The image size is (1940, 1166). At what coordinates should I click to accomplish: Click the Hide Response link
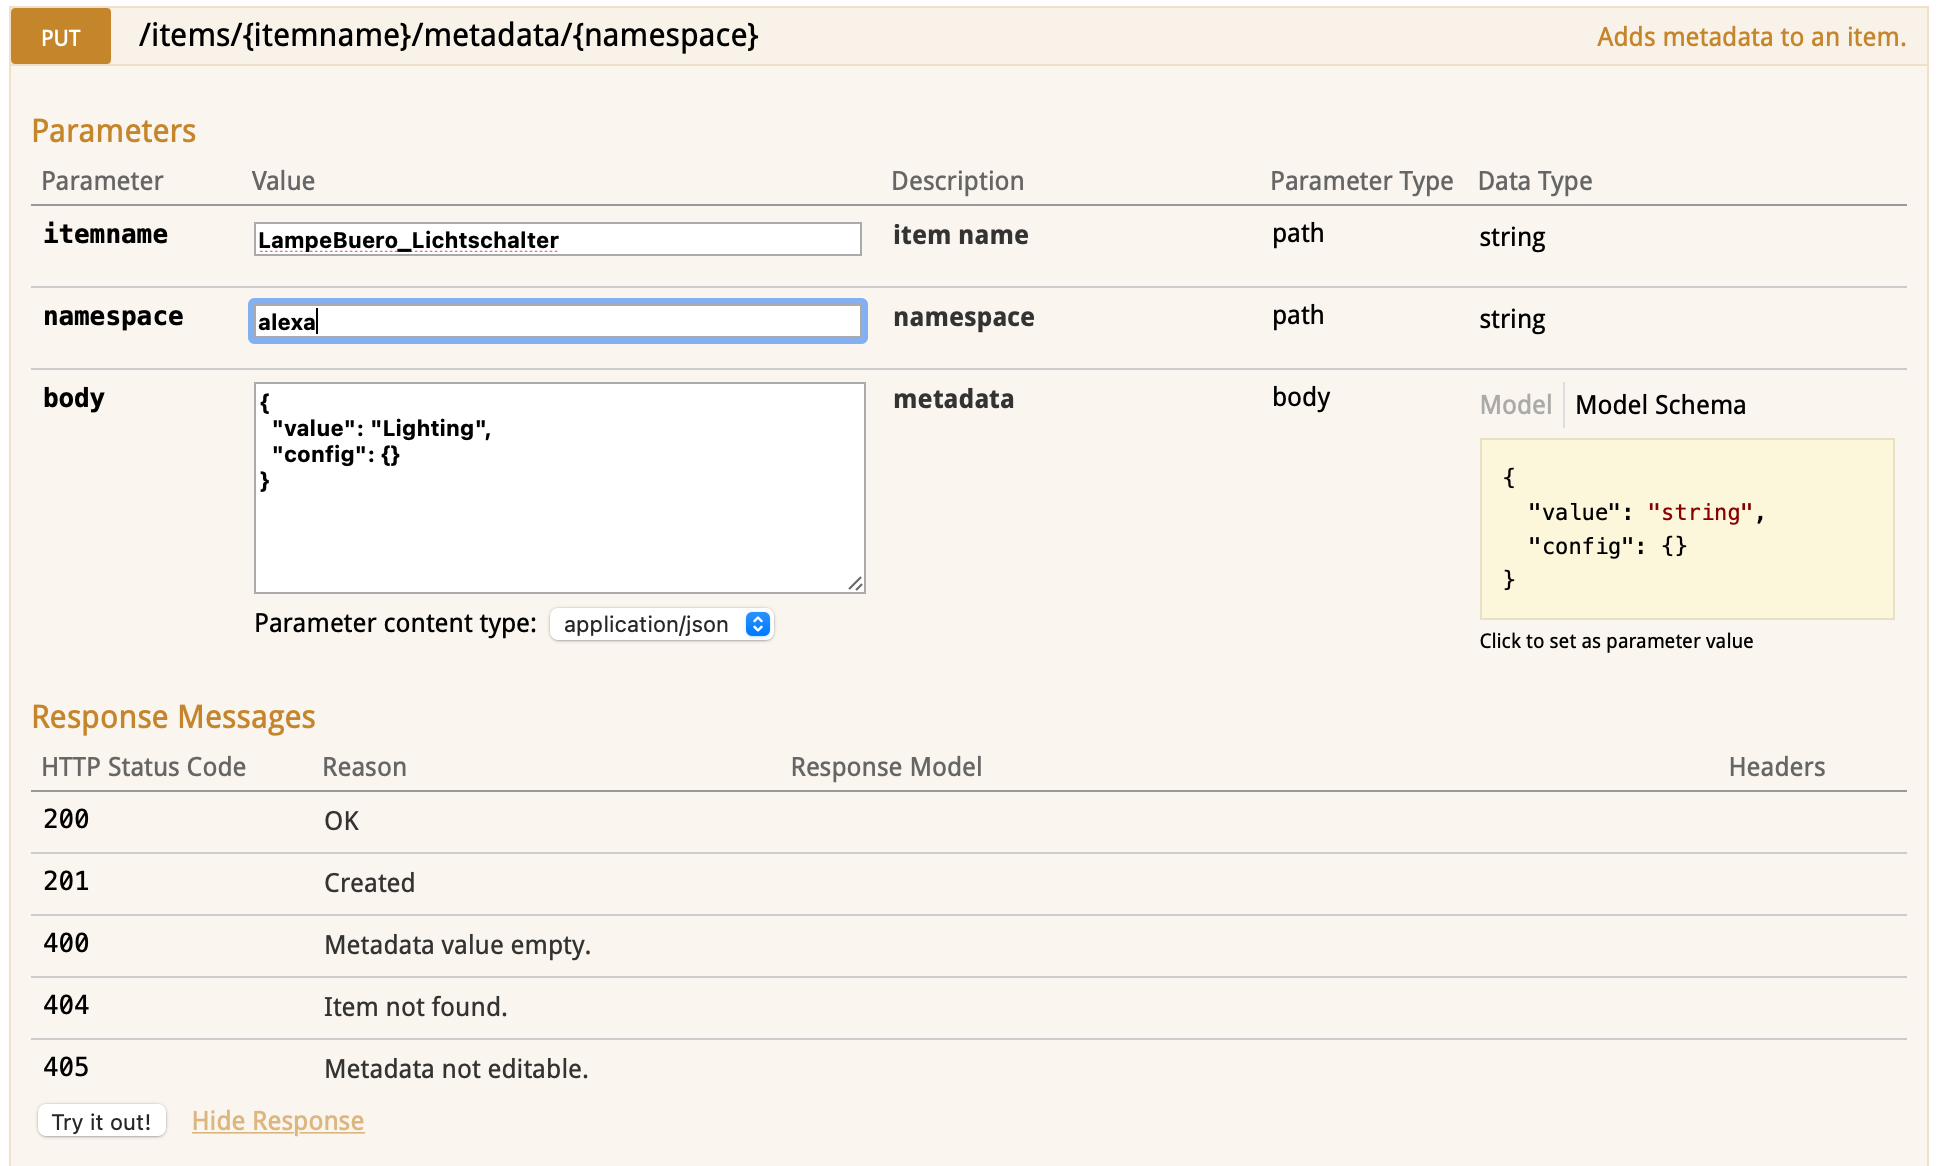[278, 1121]
